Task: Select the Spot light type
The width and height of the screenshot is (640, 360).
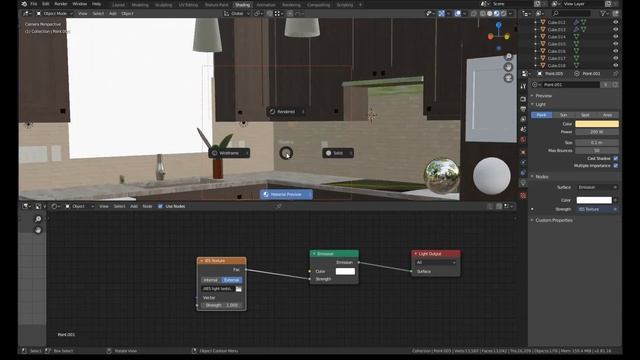Action: (585, 115)
